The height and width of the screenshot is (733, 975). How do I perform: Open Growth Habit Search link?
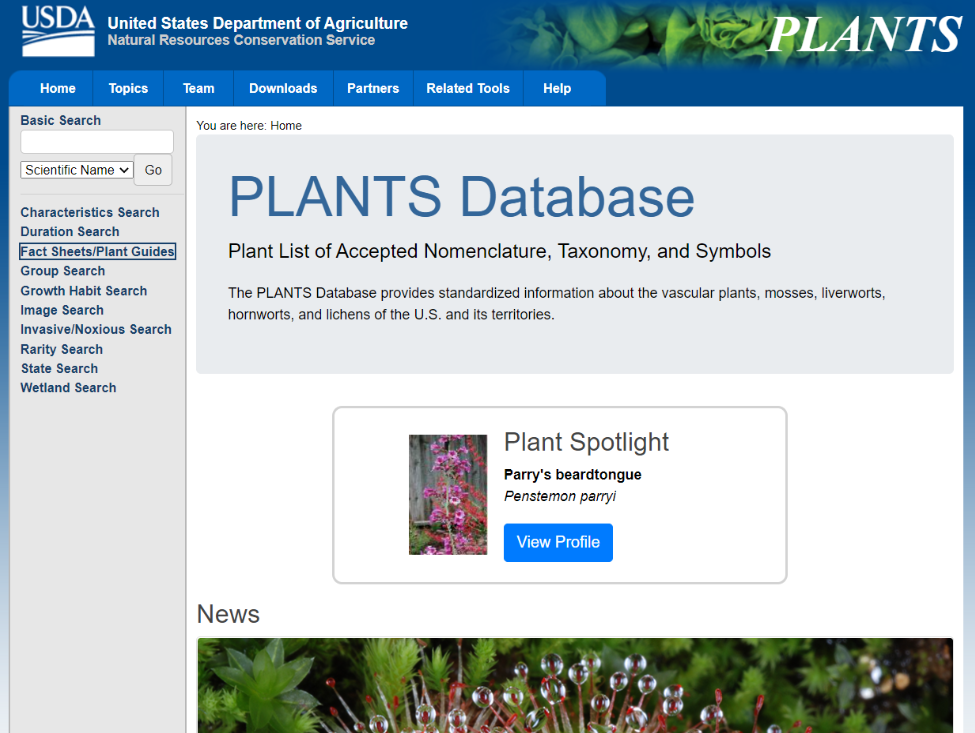[x=83, y=291]
